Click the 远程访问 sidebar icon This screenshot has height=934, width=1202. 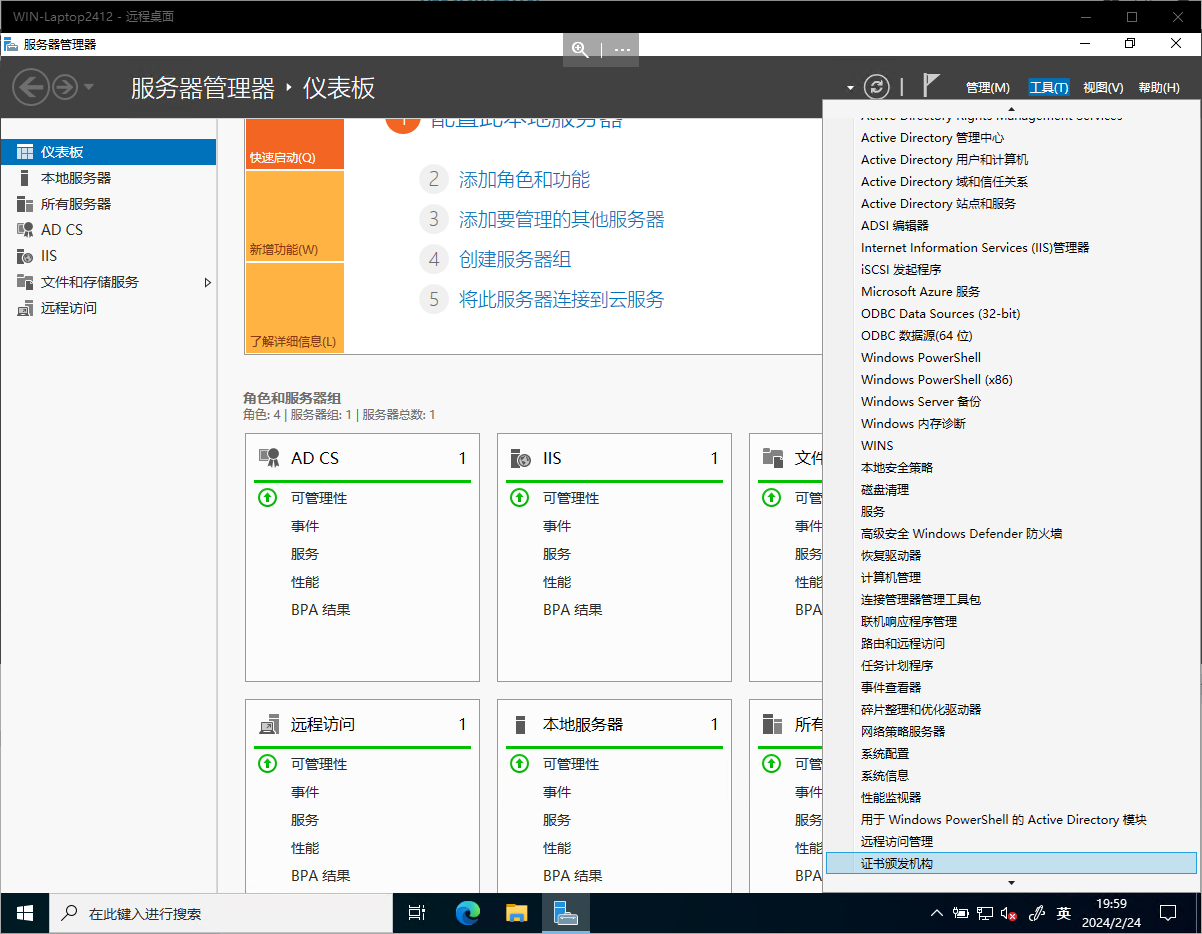(x=25, y=308)
